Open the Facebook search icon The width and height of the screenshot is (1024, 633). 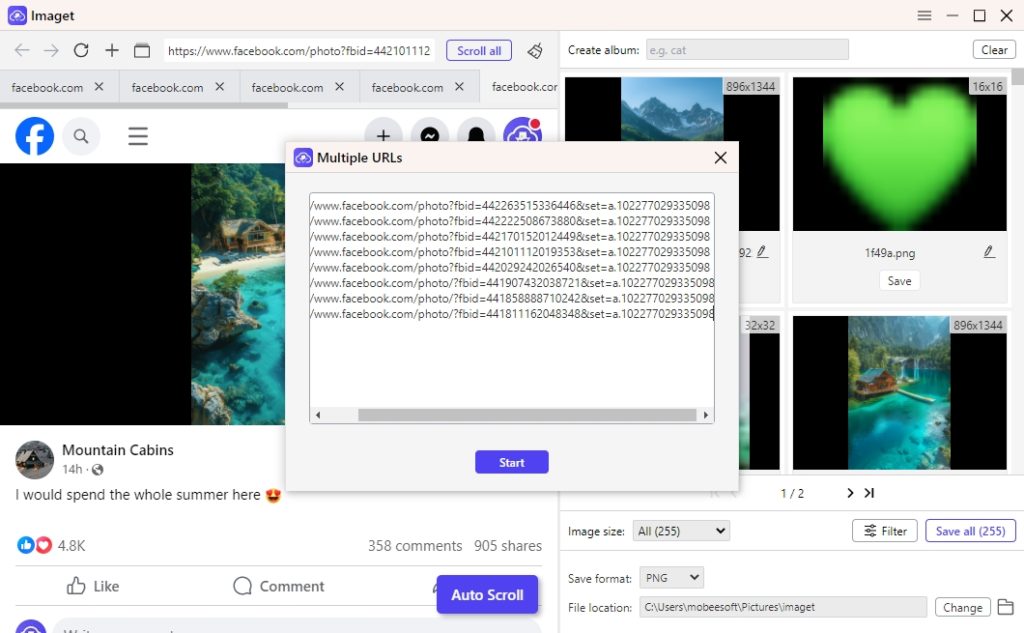(82, 136)
